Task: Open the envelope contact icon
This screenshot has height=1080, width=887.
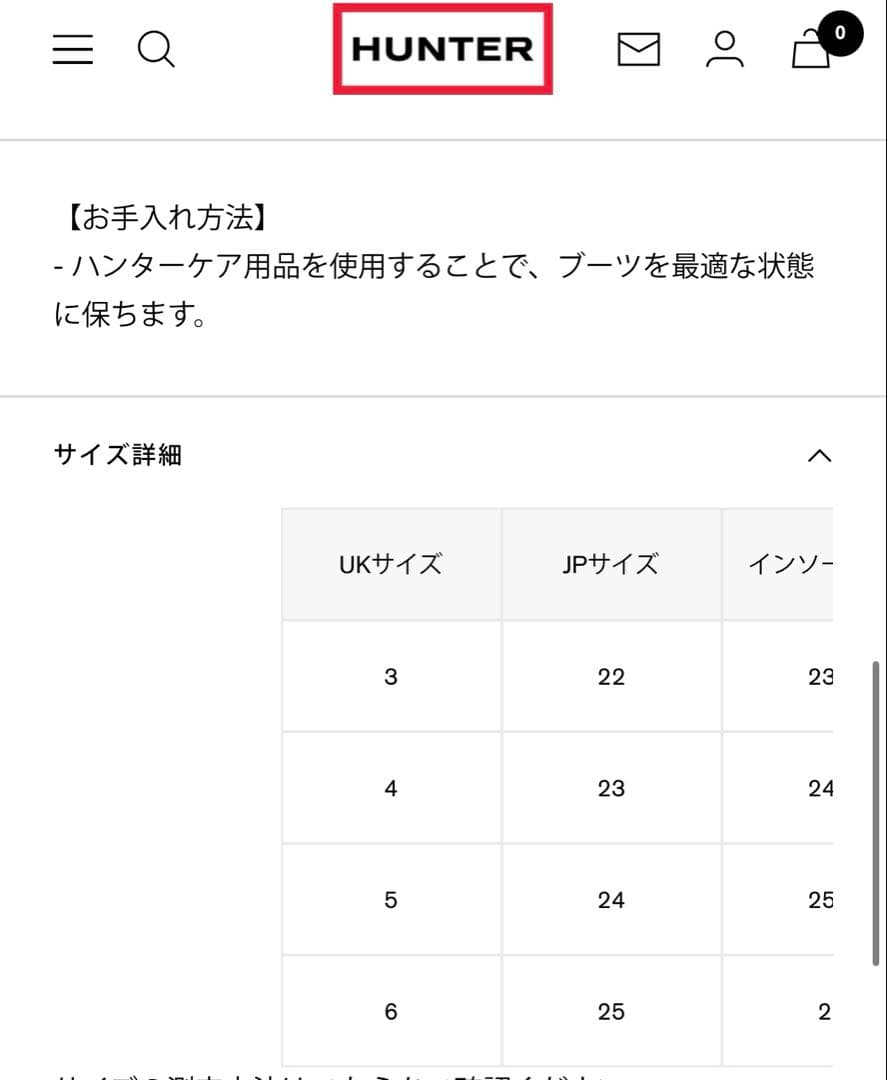Action: pos(638,49)
